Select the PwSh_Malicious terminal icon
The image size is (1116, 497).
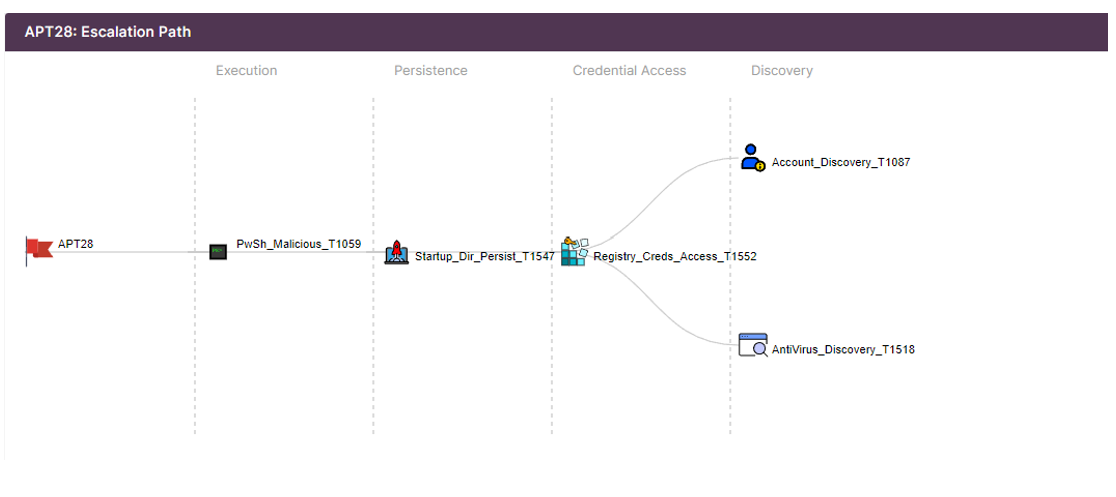pos(218,252)
